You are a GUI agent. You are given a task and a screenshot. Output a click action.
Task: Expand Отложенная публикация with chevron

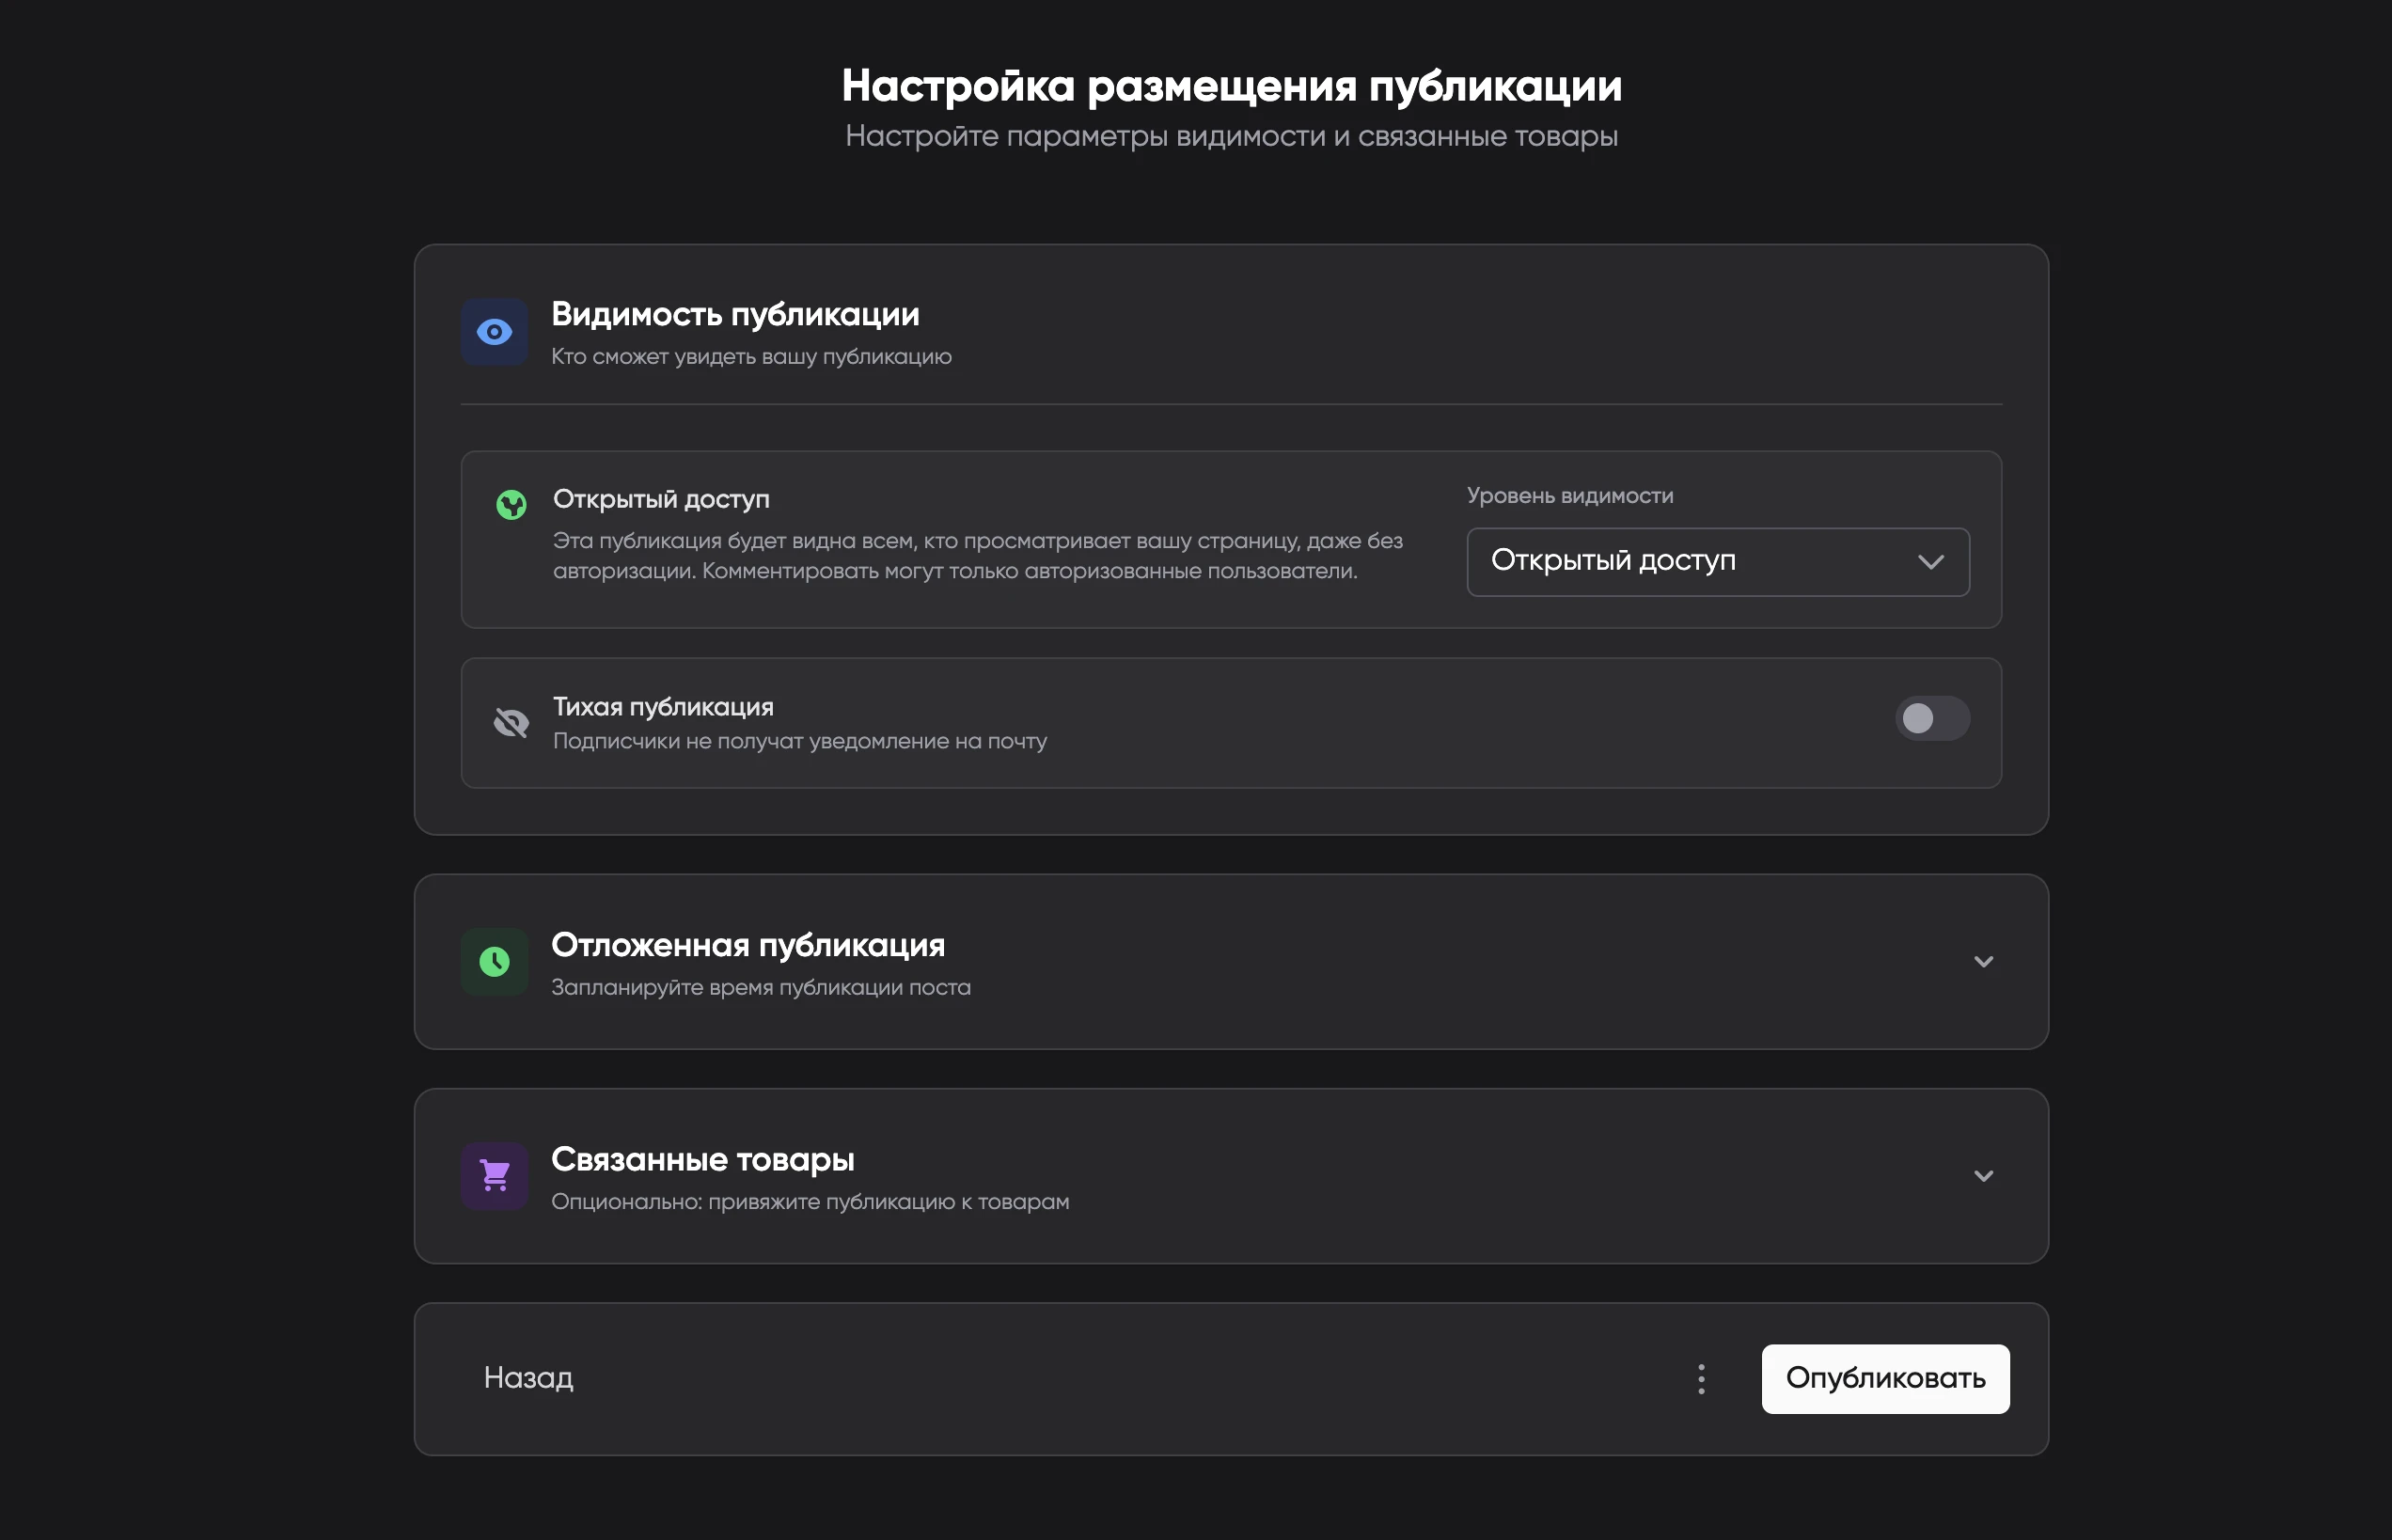pyautogui.click(x=1983, y=962)
